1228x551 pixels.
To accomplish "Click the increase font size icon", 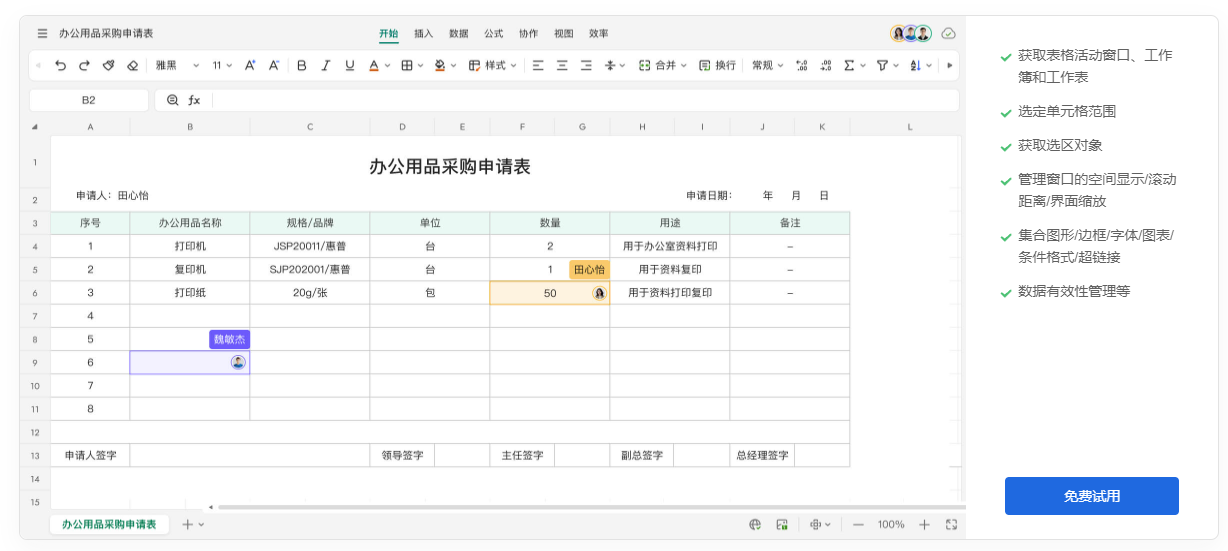I will (250, 65).
